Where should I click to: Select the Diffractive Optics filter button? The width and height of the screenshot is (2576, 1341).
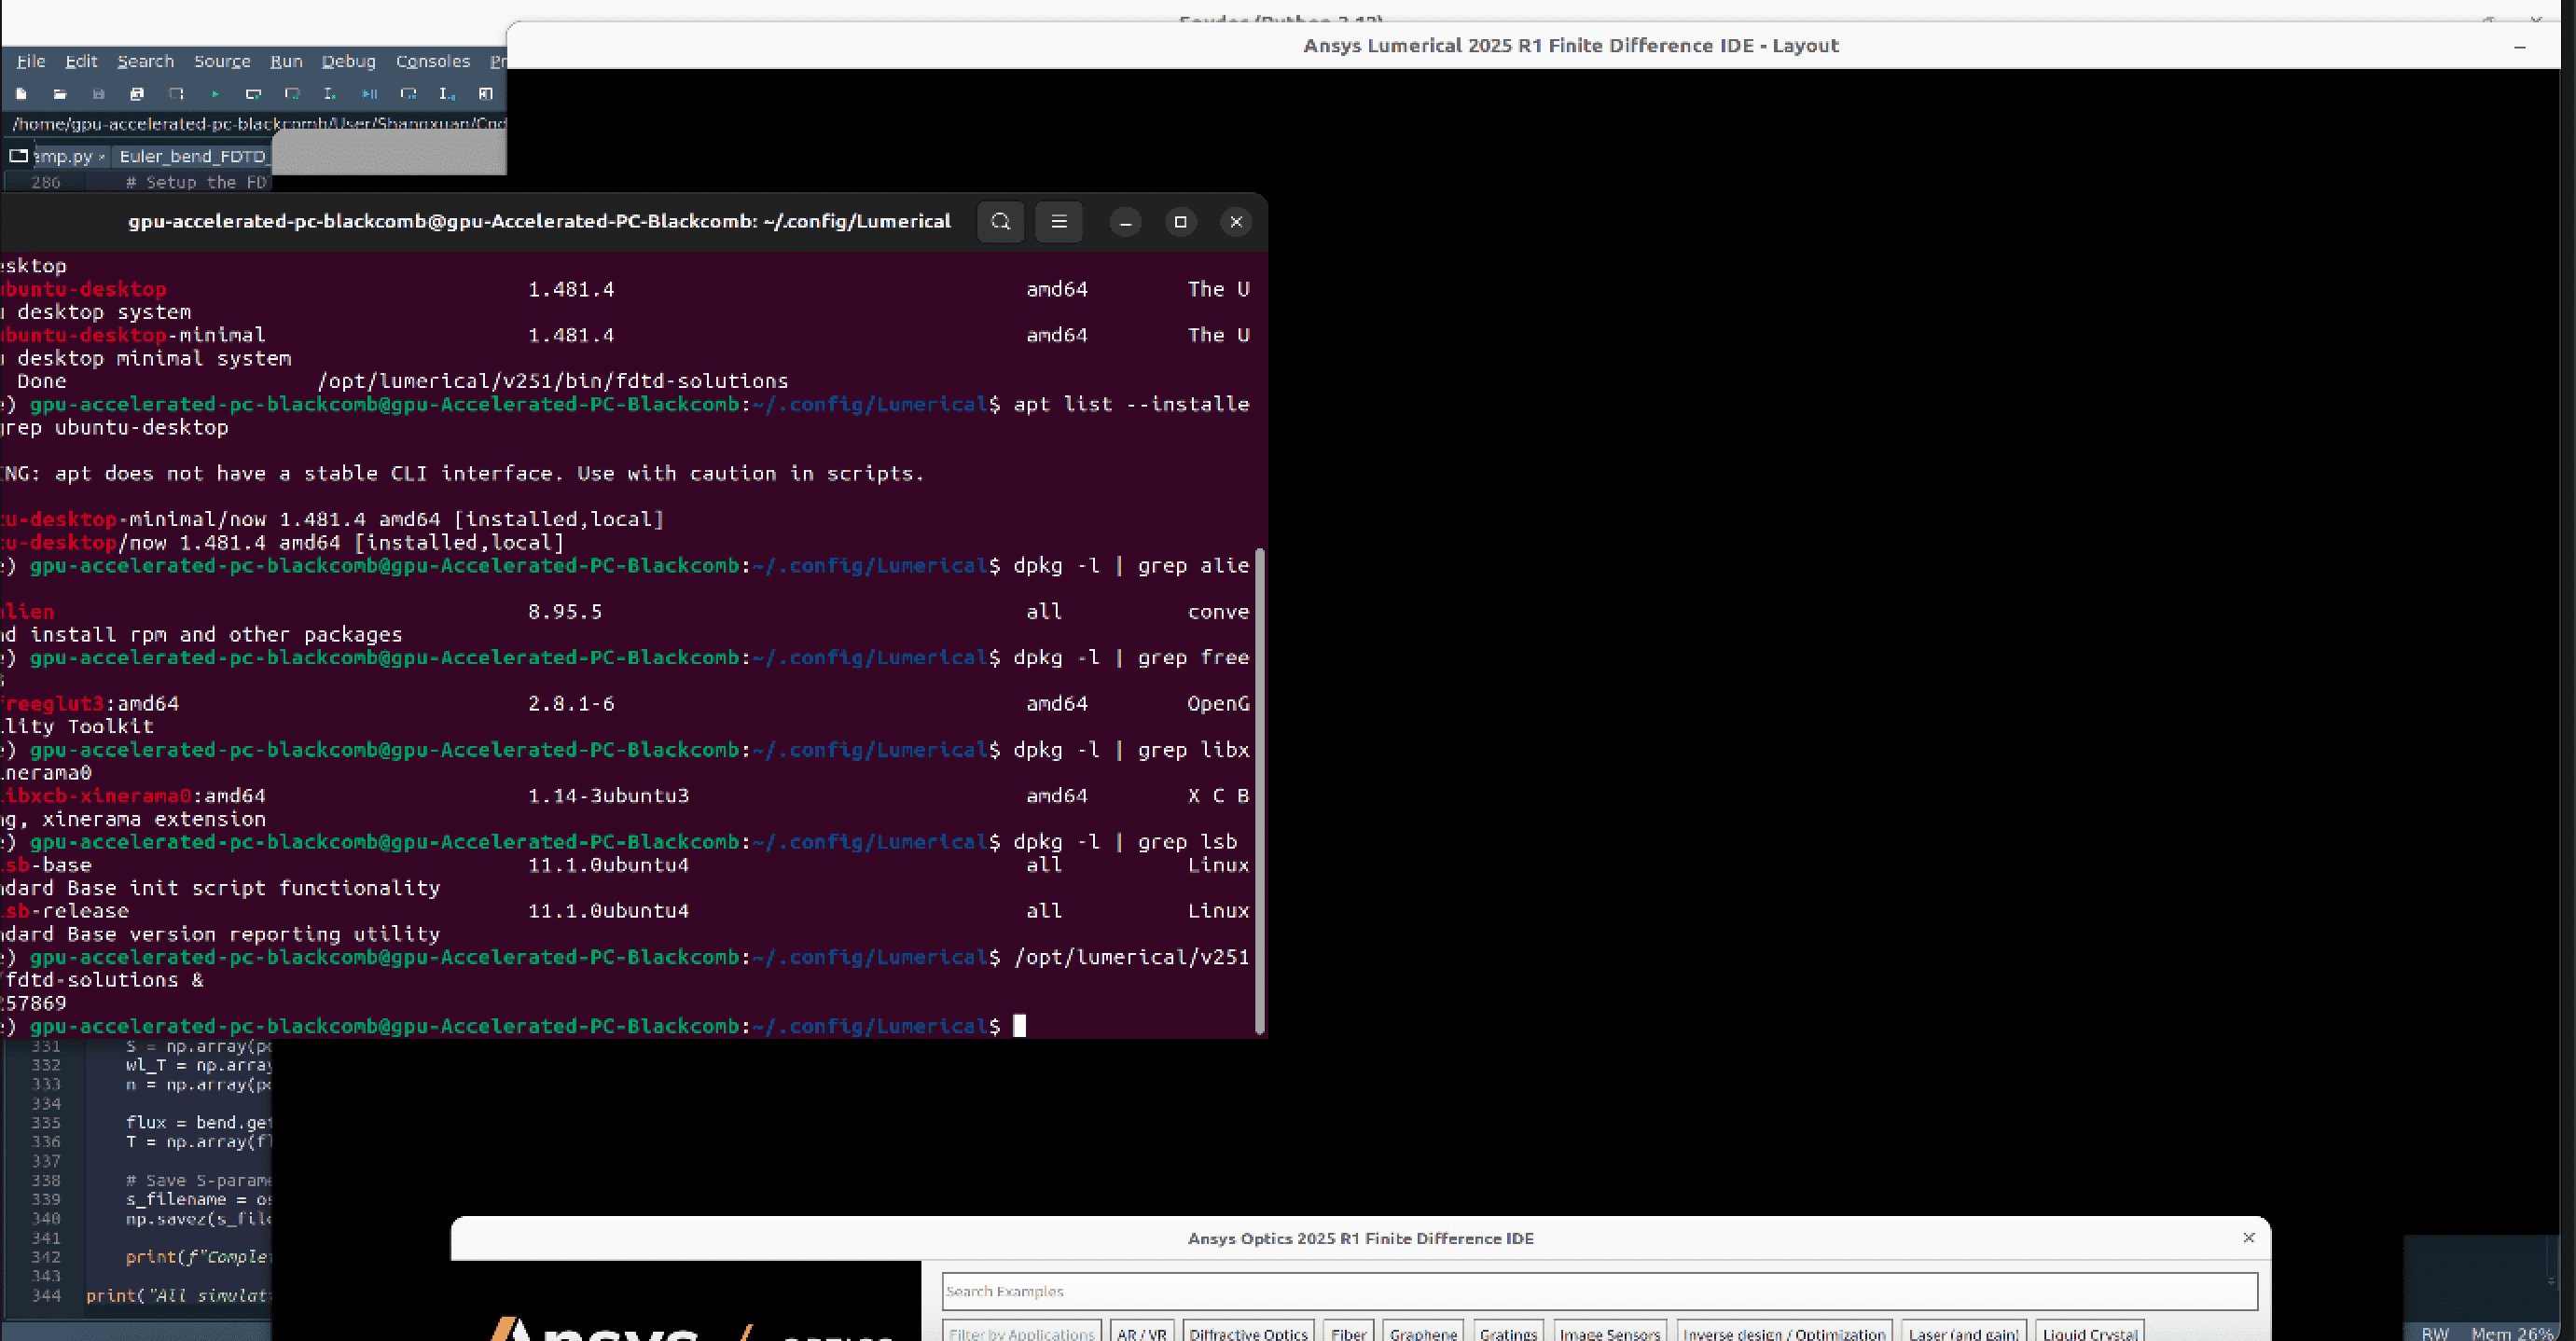point(1248,1333)
